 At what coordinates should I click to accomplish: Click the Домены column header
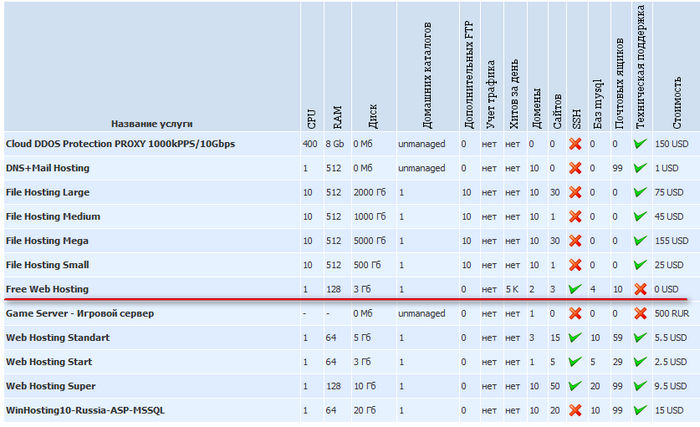(x=536, y=109)
